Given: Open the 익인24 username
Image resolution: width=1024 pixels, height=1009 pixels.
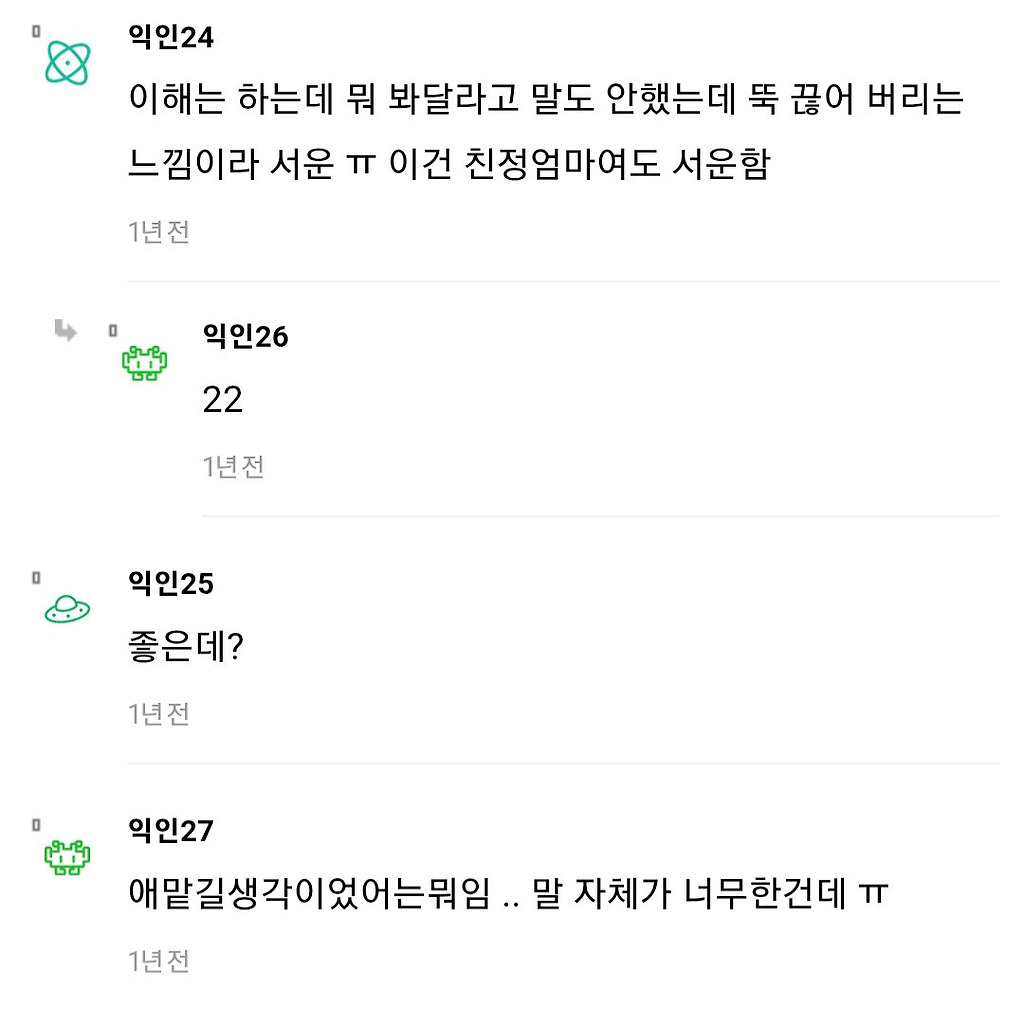Looking at the screenshot, I should (171, 37).
